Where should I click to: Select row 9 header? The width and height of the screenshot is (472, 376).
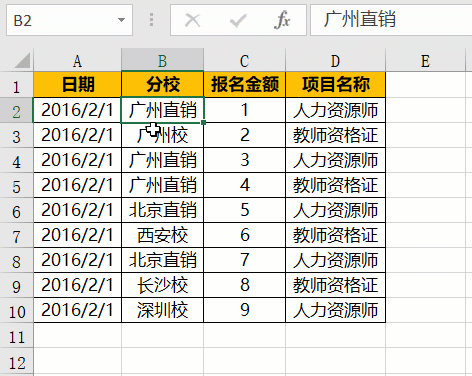[17, 285]
